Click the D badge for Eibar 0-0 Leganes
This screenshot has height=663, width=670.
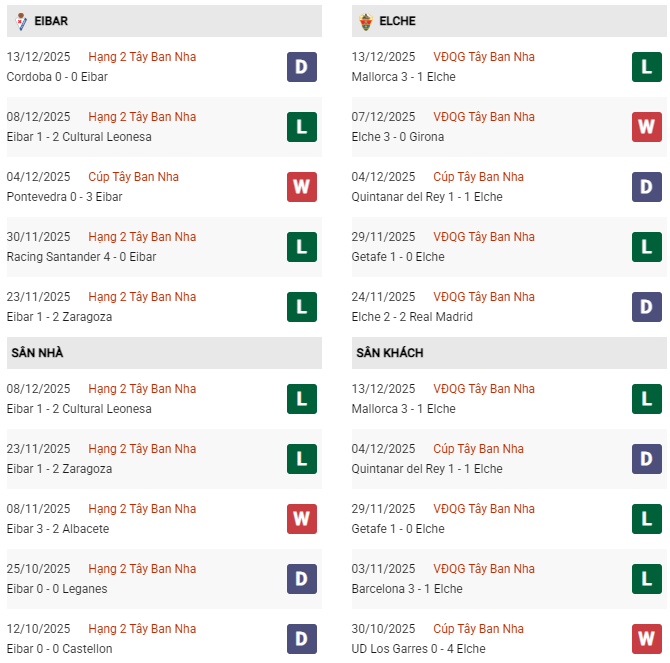coord(301,579)
